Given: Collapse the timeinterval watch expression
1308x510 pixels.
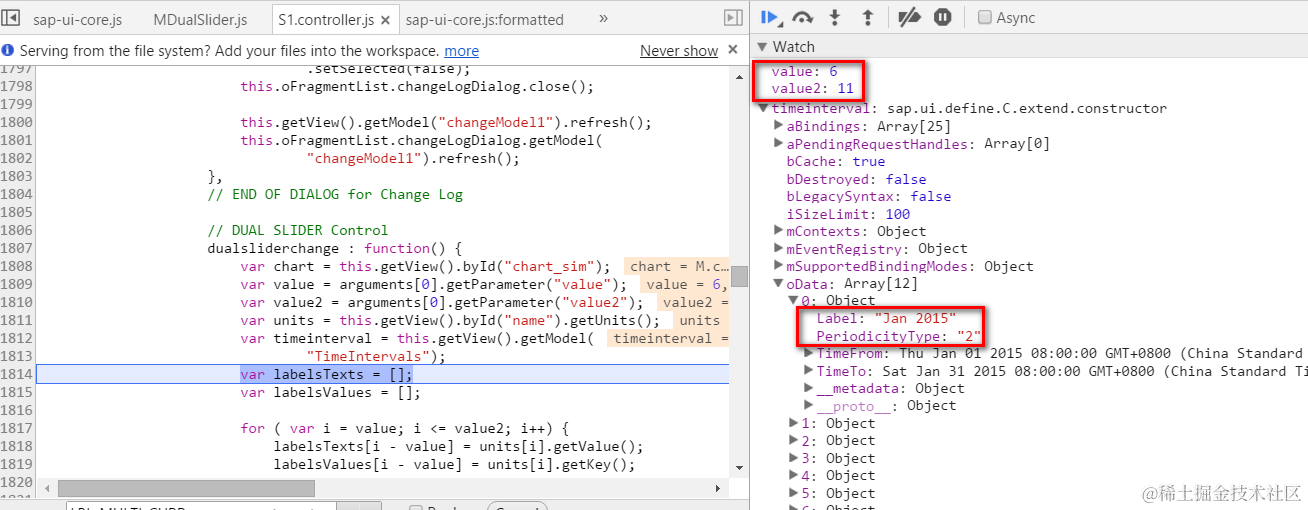Looking at the screenshot, I should (x=764, y=108).
